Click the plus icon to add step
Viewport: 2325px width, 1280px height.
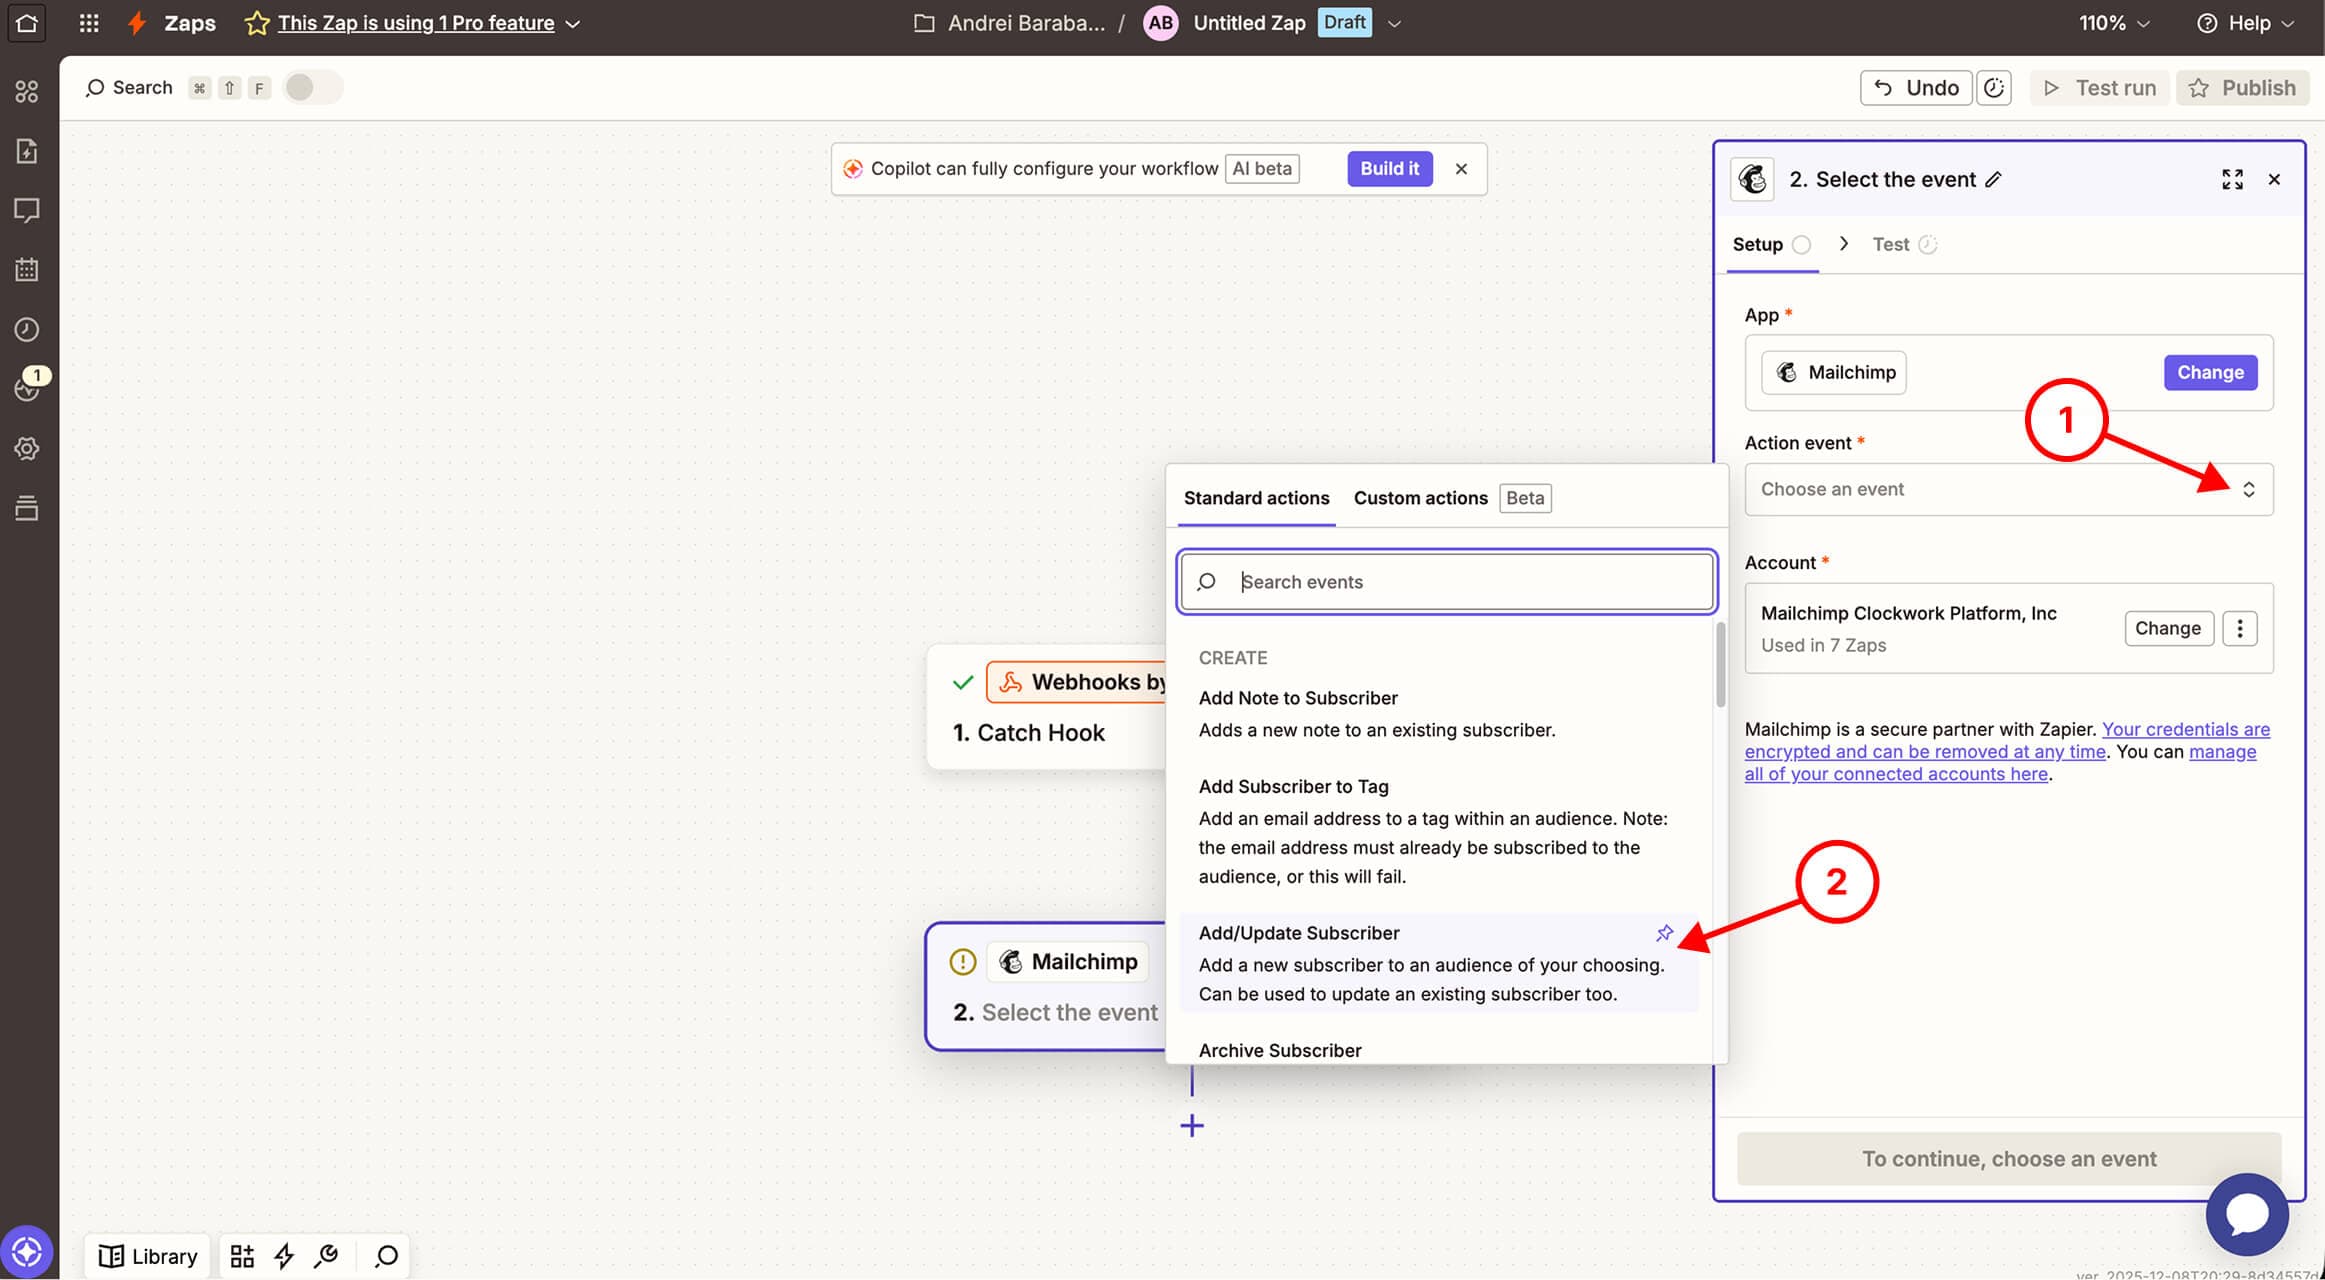1191,1126
